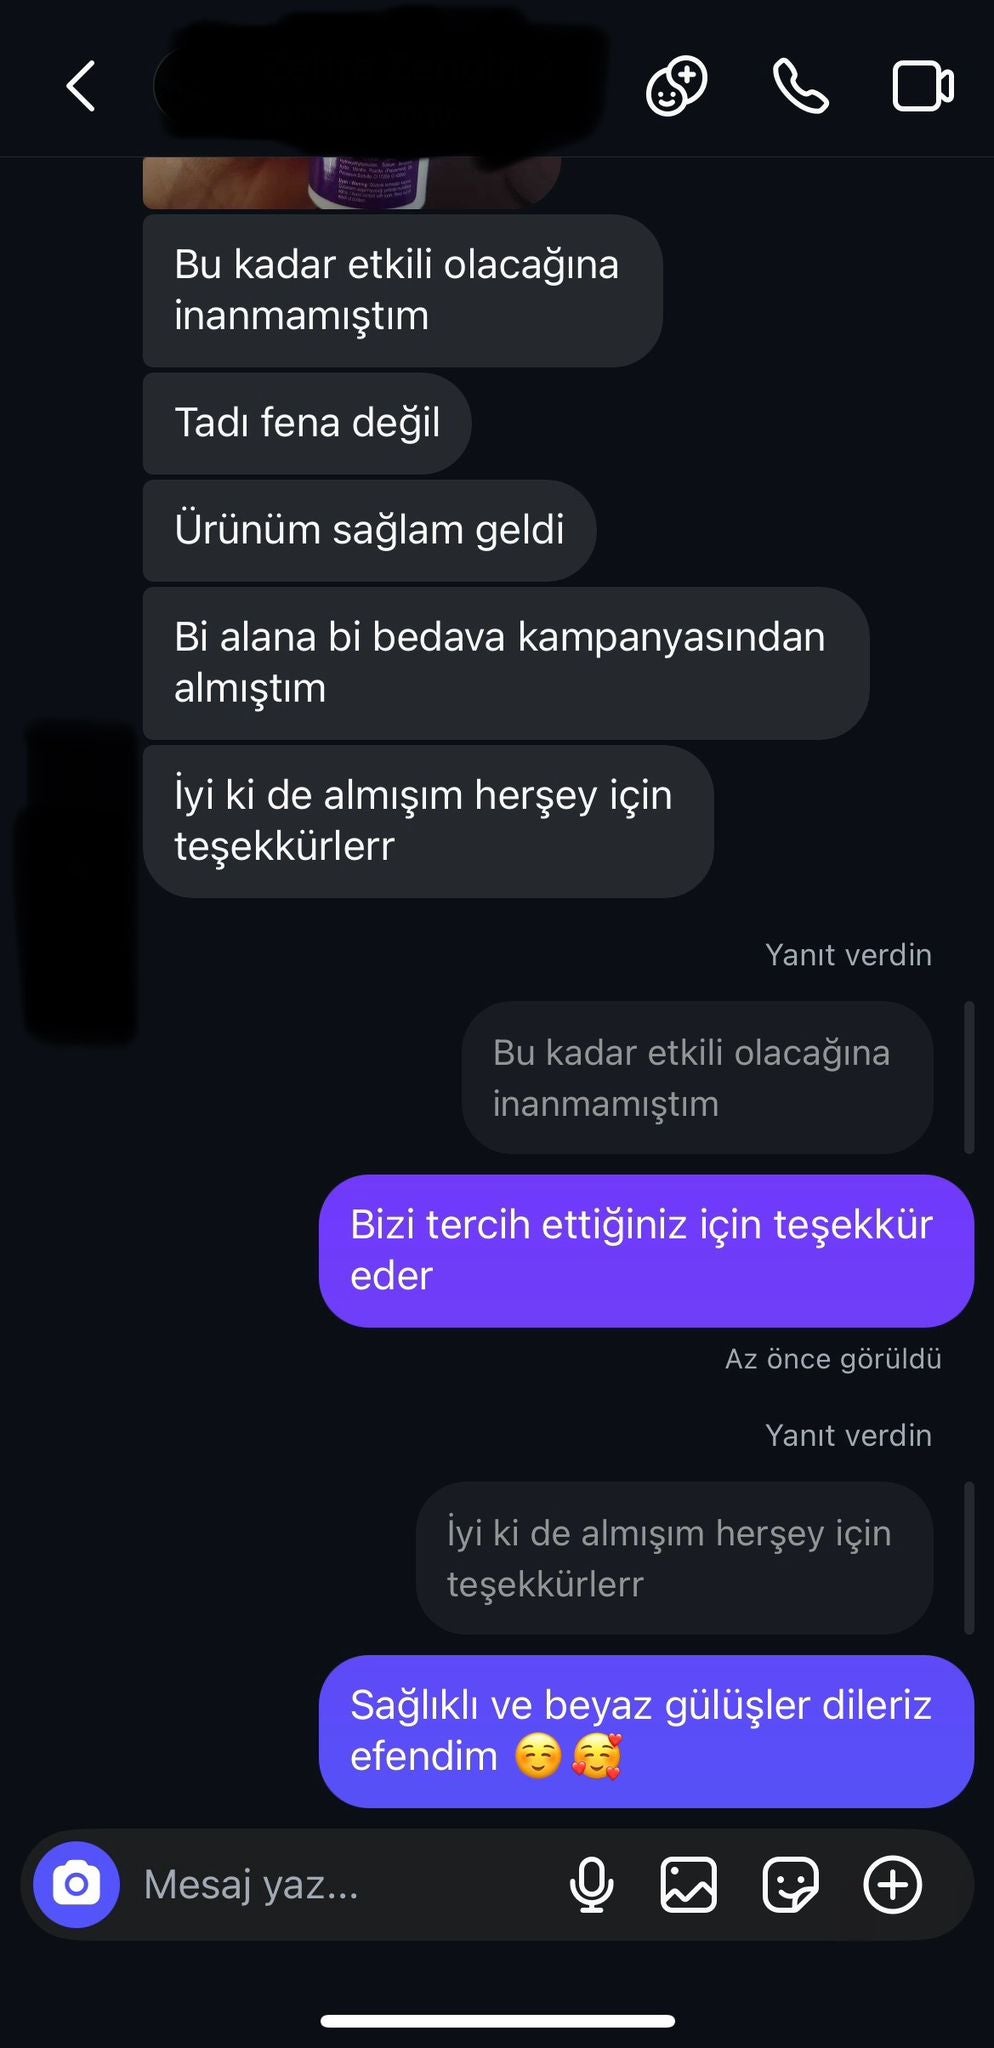Select the 'Tadı fena değil' message bubble
This screenshot has height=2048, width=994.
(x=307, y=423)
